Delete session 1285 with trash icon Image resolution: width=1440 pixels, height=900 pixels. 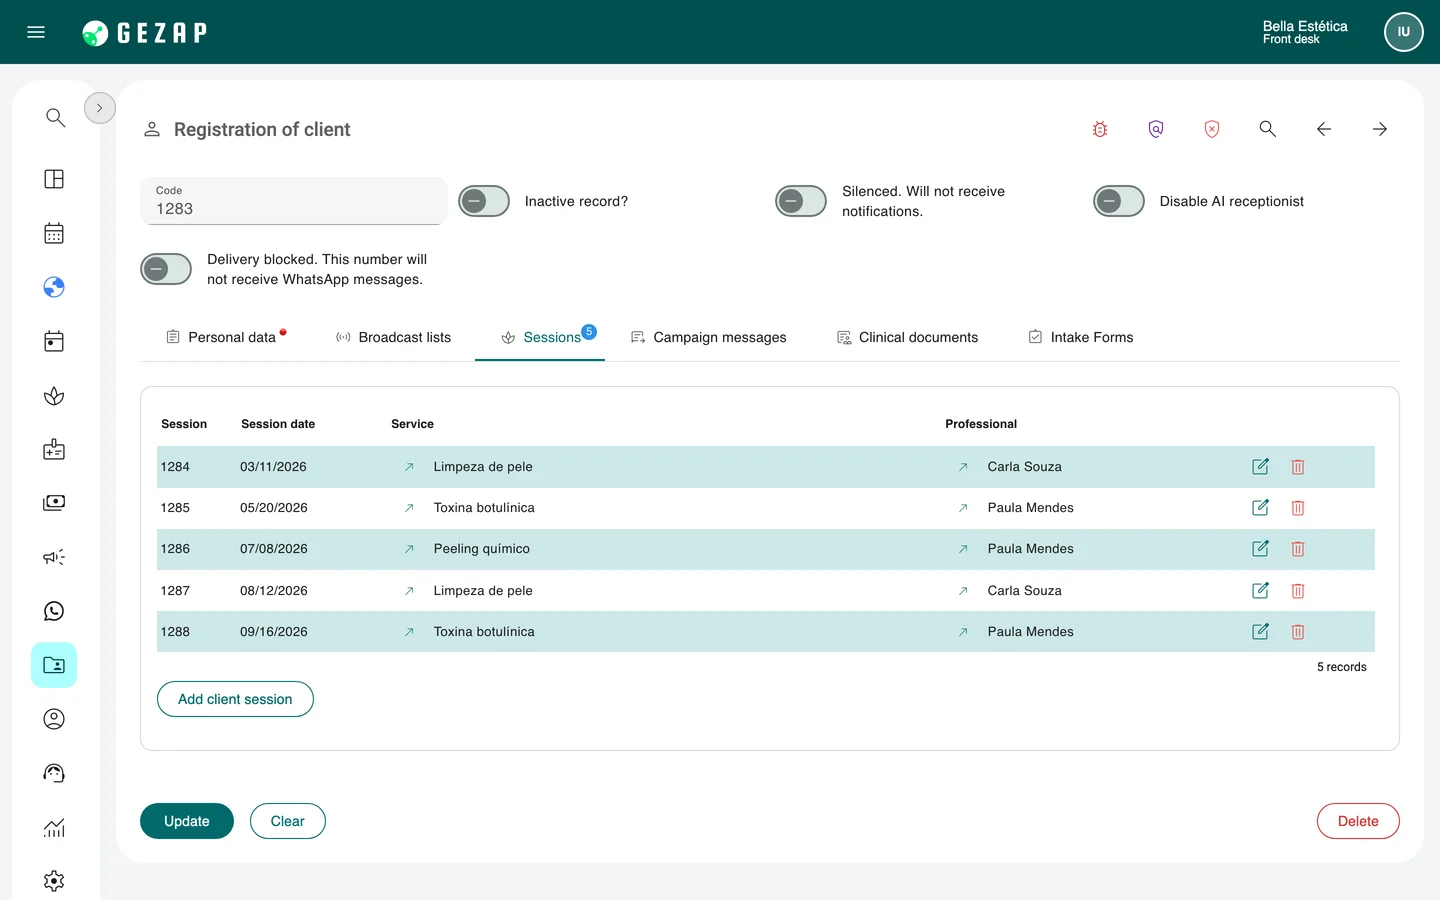(1298, 508)
